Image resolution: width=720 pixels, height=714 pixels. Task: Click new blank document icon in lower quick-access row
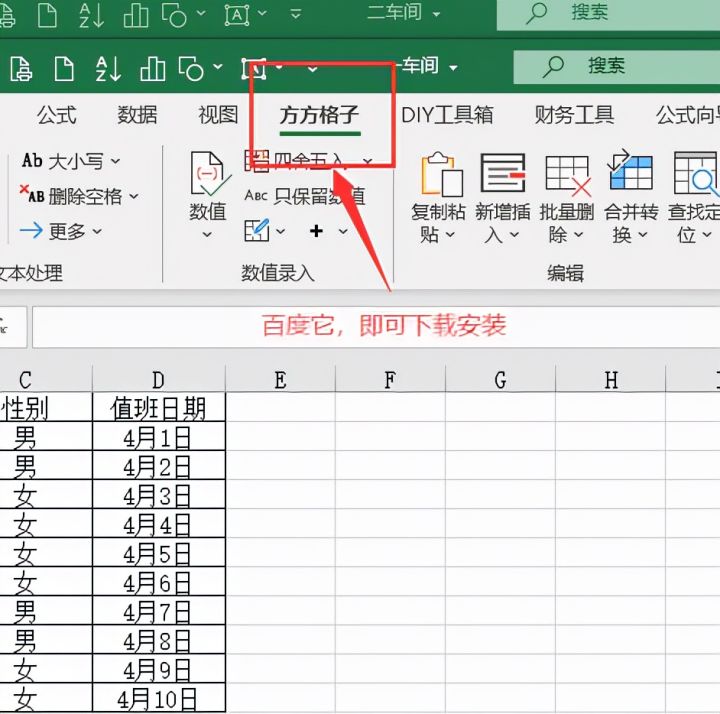coord(64,69)
